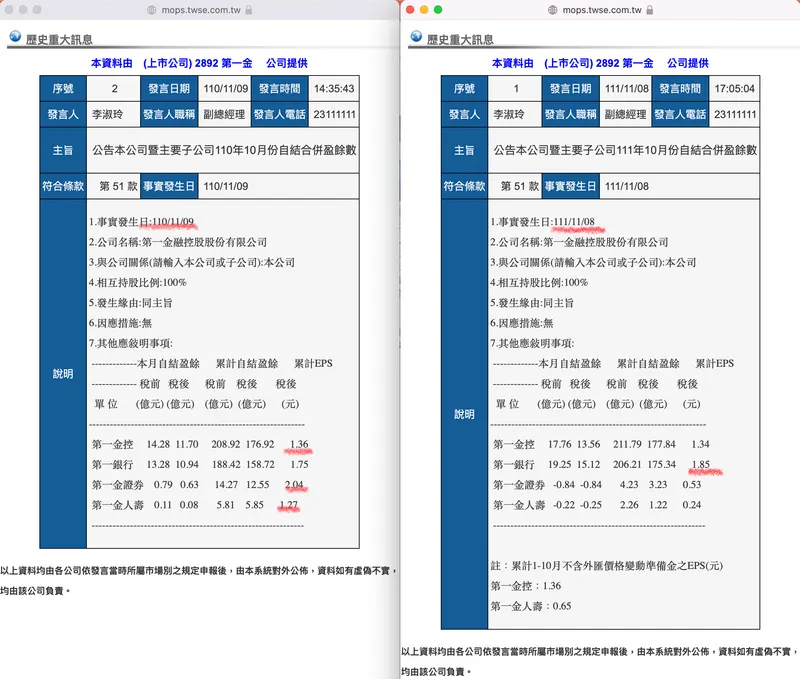Click the 累計自結盈餘 column heading in the right window
Screen dimensions: 800x679
click(x=648, y=363)
